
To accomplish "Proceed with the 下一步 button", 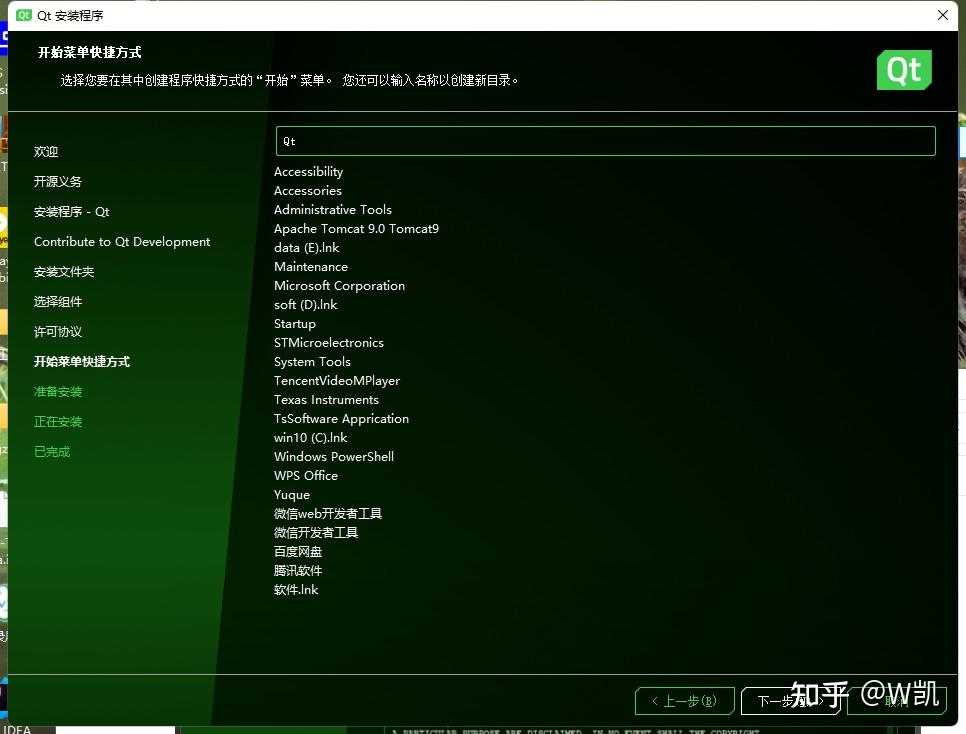I will [x=790, y=701].
